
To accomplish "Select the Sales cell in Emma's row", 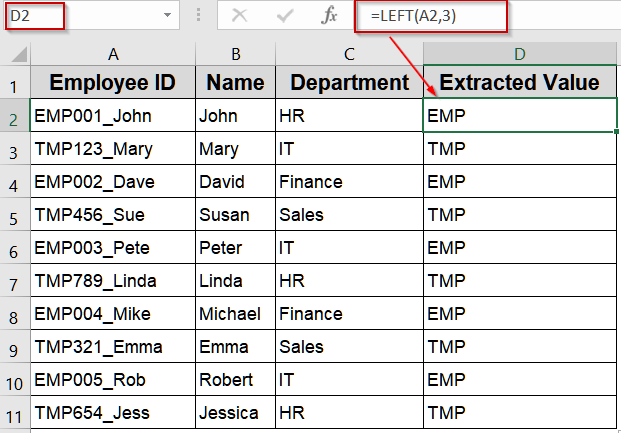I will pos(349,346).
